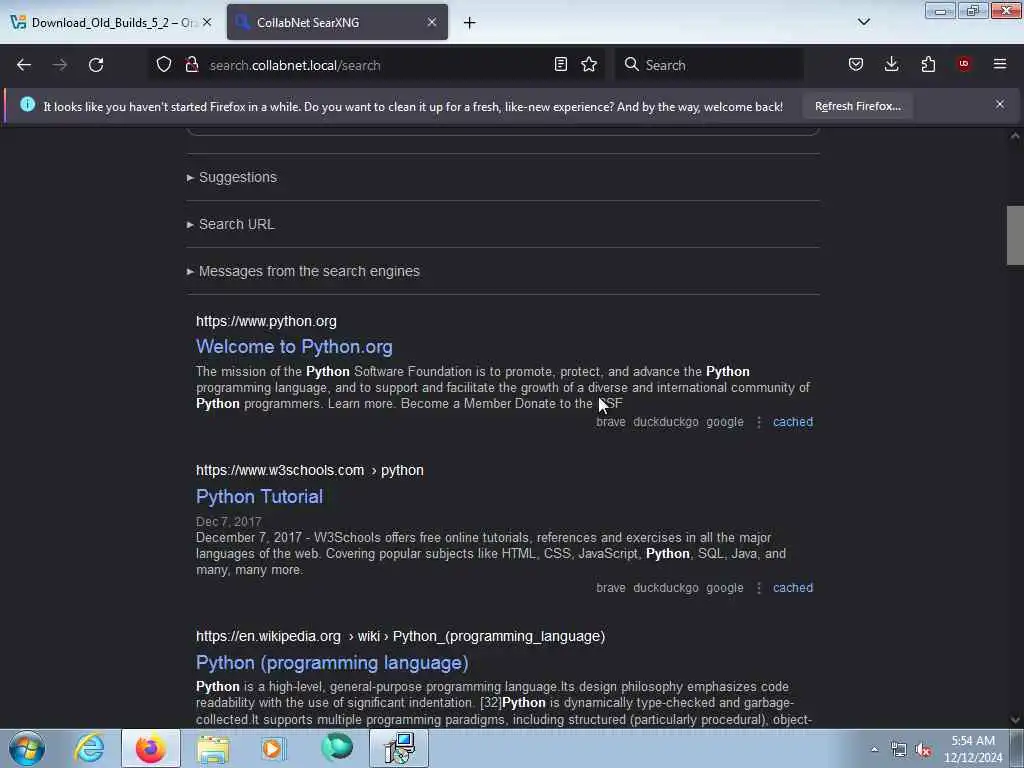Open cached version of Python.org result
1024x768 pixels.
(x=793, y=422)
